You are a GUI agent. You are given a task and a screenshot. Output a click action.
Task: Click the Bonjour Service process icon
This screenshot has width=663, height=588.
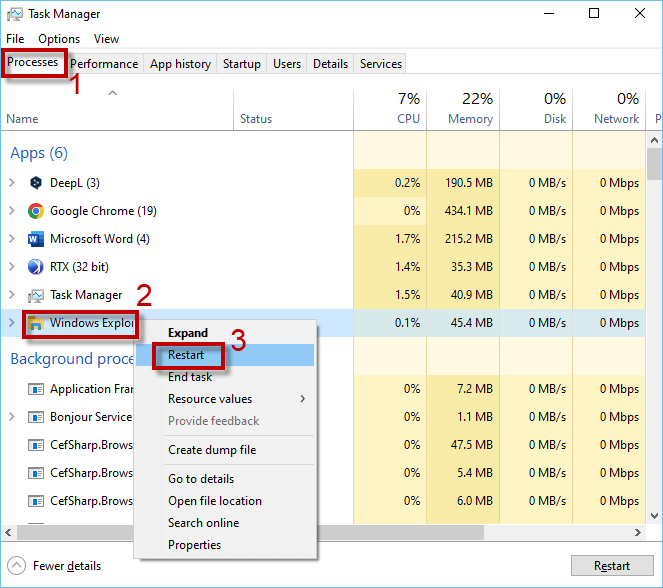(x=36, y=417)
